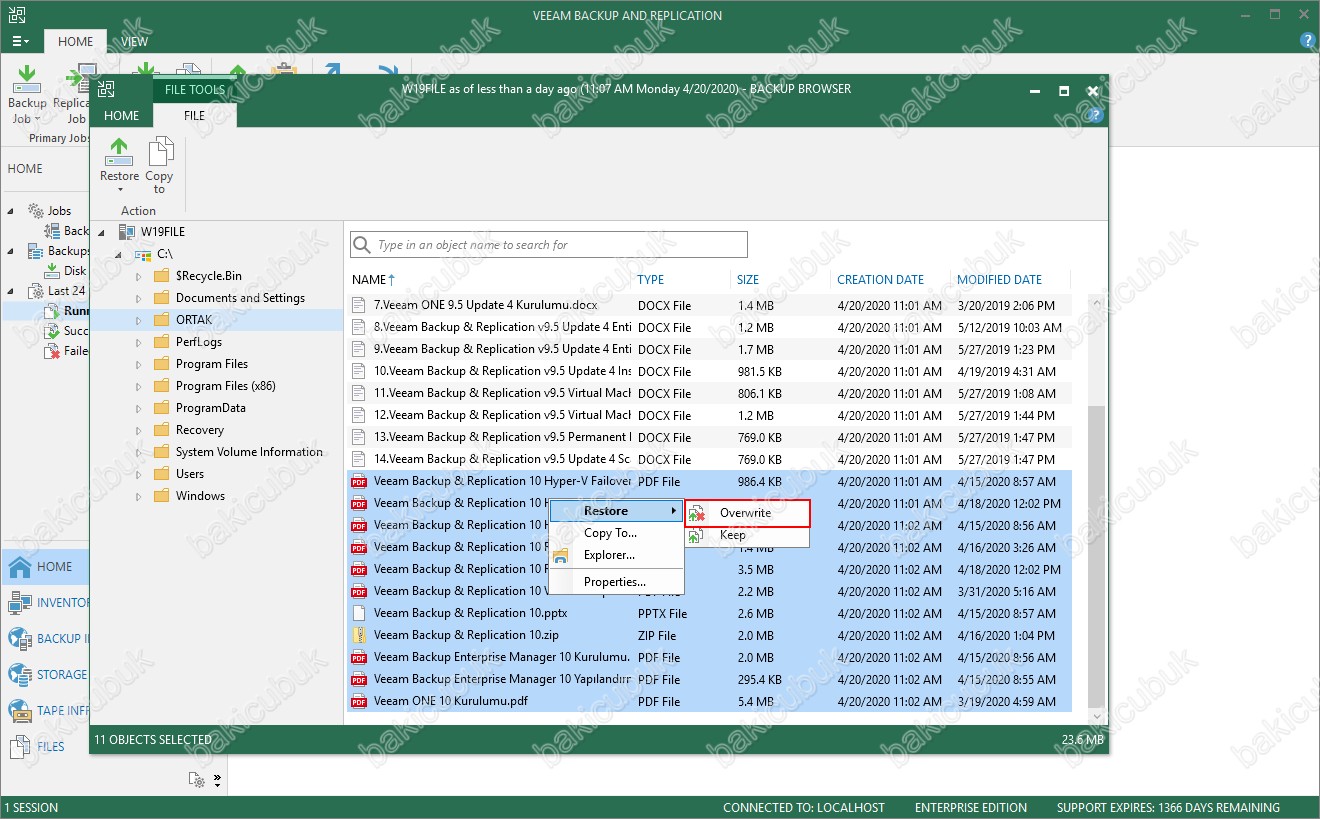This screenshot has width=1320, height=819.
Task: Click the Jobs node icon in main tree
Action: coord(35,211)
